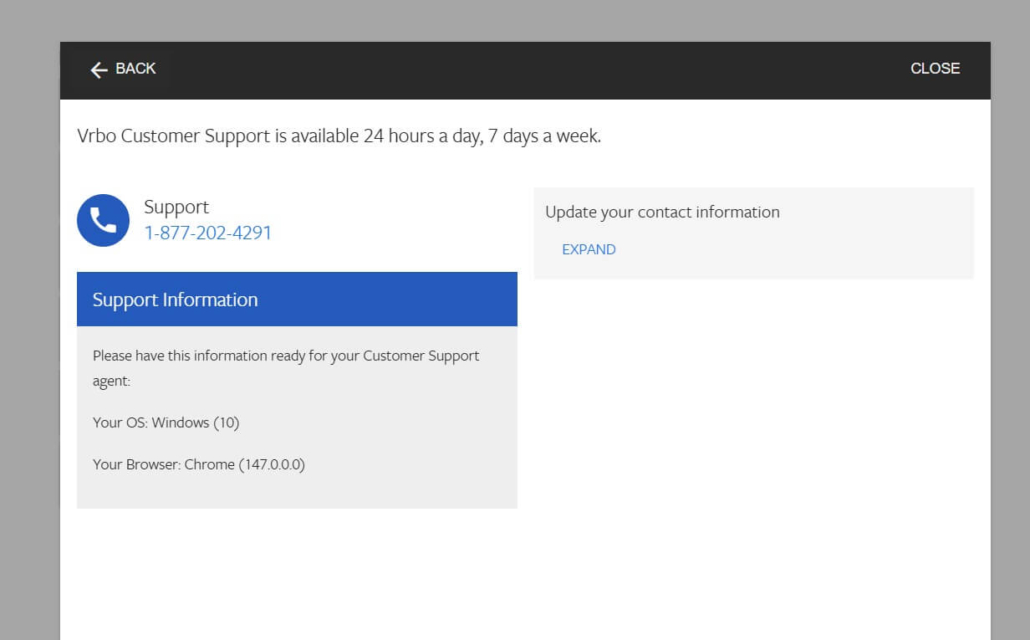Click the "Support" label above the phone number

point(176,207)
